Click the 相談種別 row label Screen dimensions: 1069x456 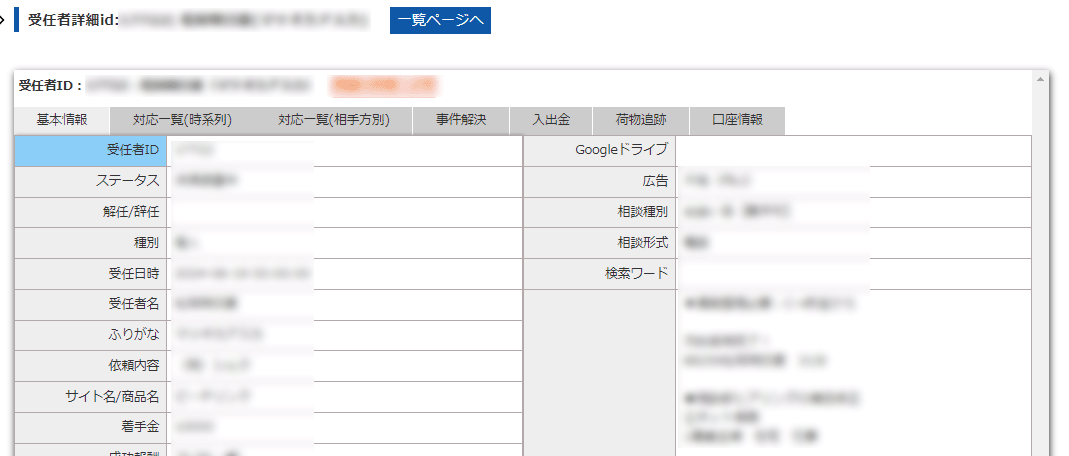[600, 212]
